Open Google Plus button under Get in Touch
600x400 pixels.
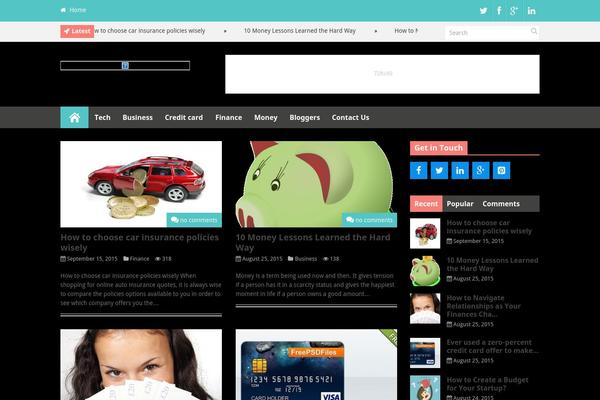[481, 170]
